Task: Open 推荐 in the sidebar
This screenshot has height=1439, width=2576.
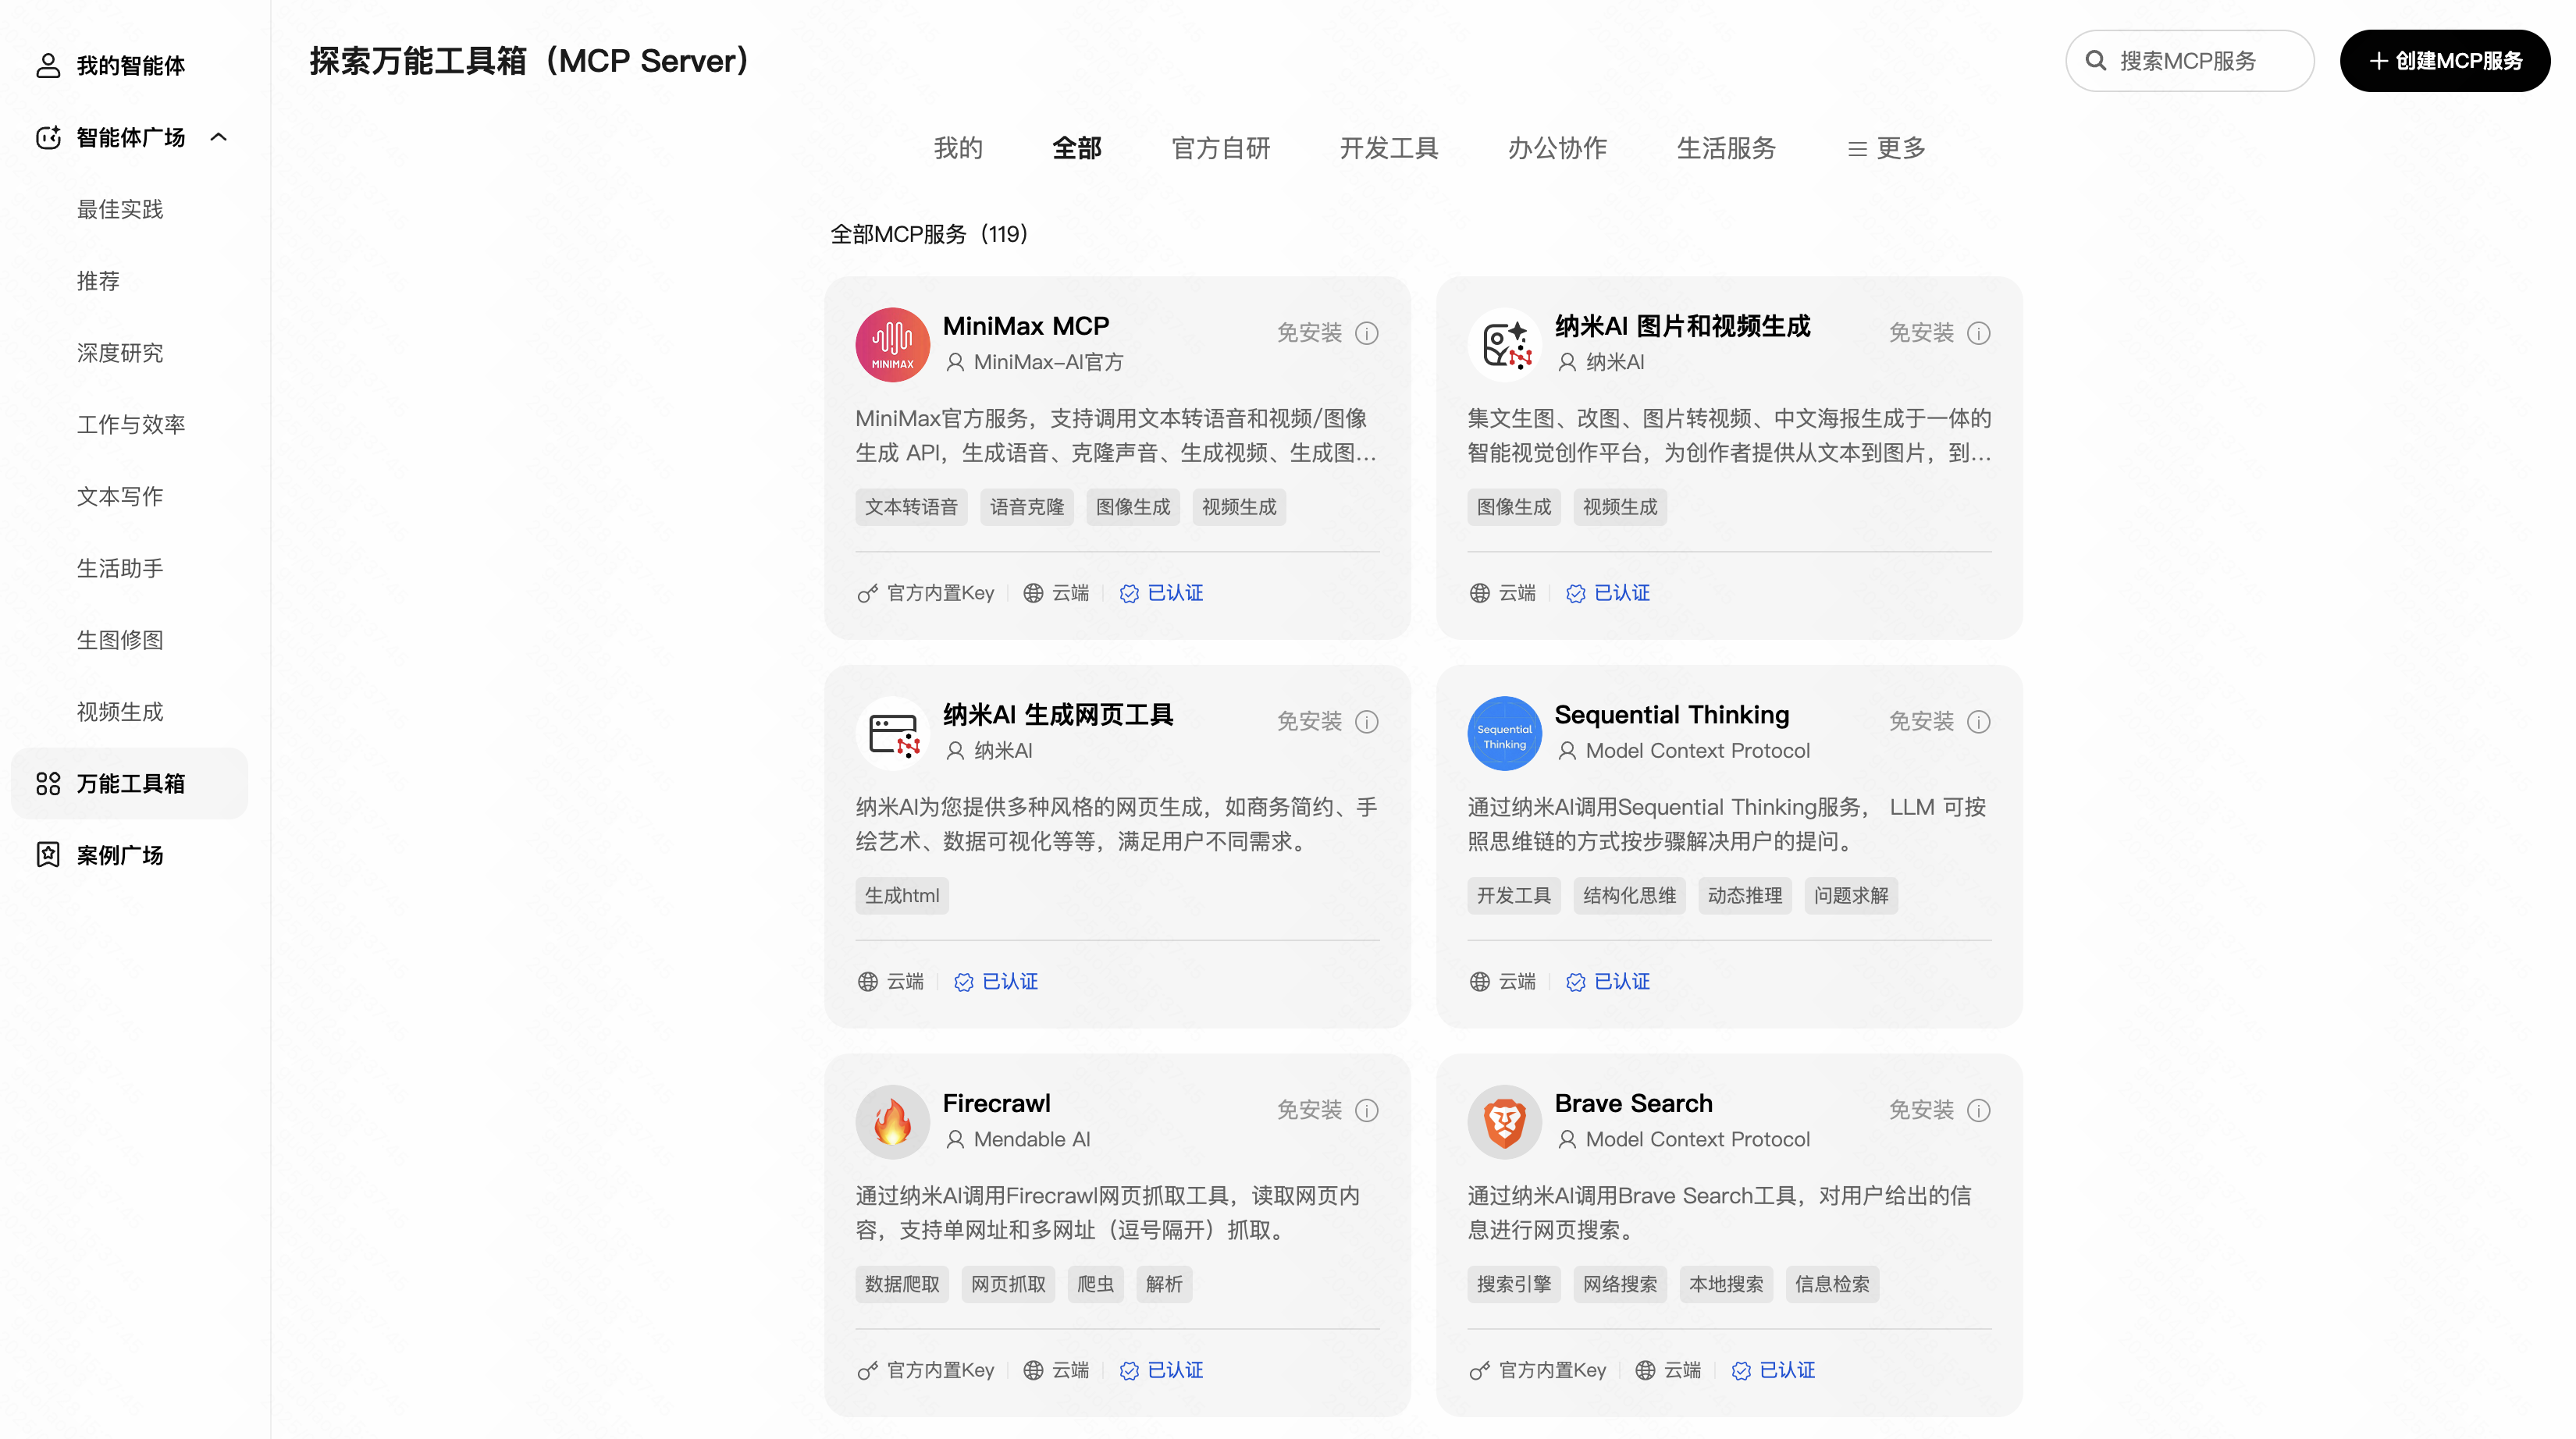Action: pyautogui.click(x=98, y=281)
